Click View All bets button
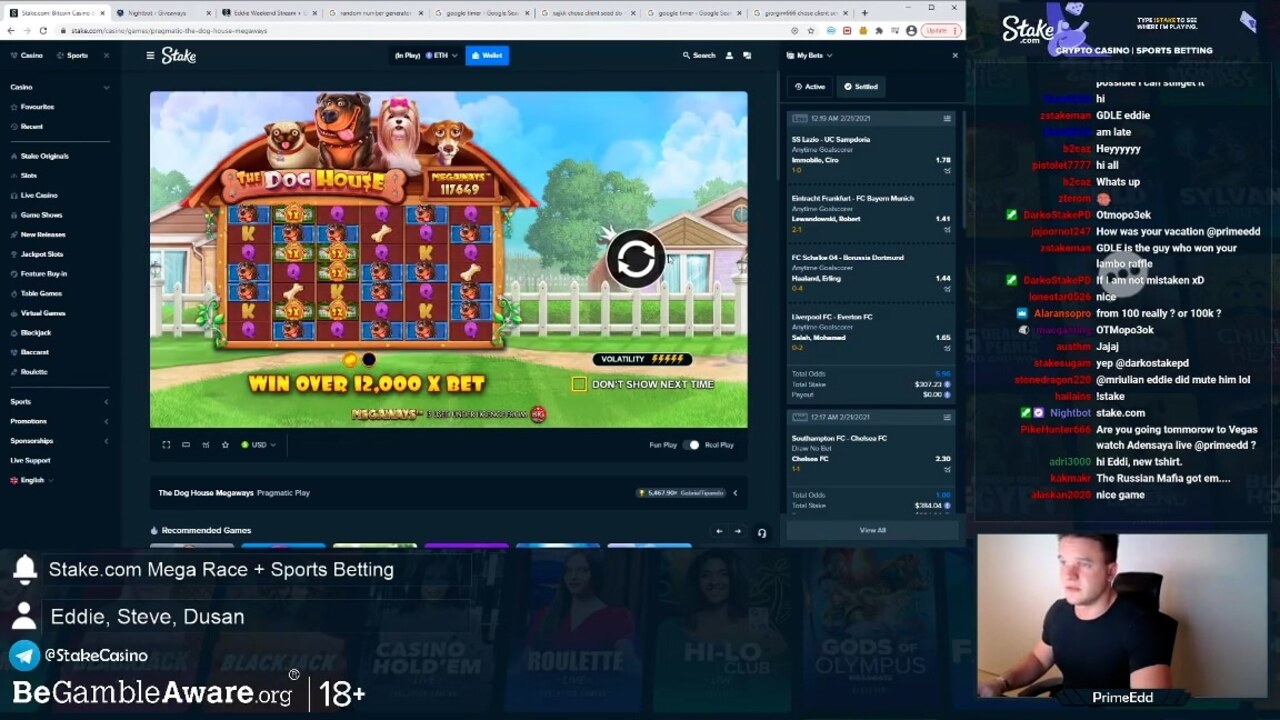 (x=872, y=530)
